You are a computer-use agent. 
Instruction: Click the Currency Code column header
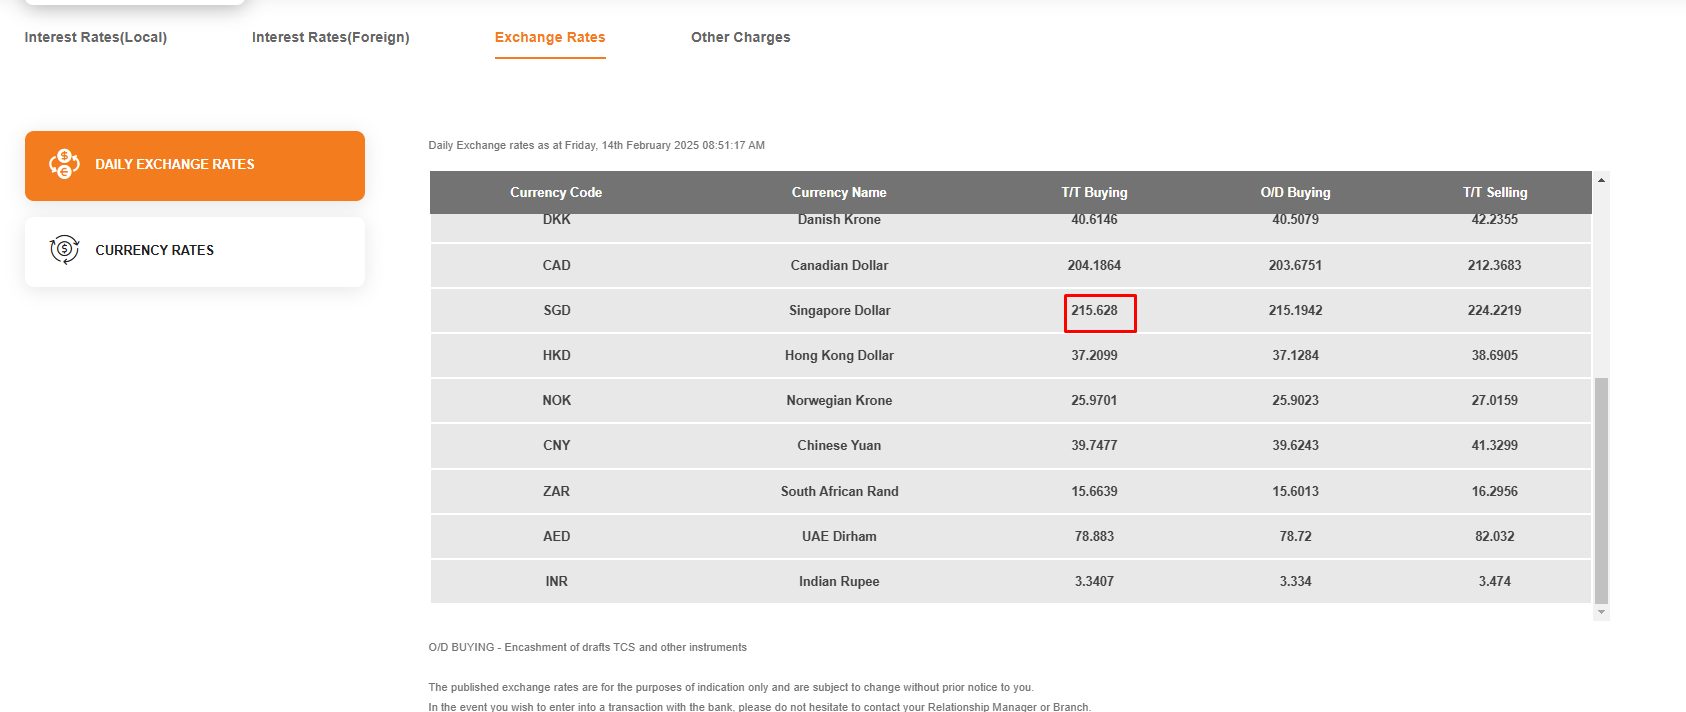(x=556, y=192)
